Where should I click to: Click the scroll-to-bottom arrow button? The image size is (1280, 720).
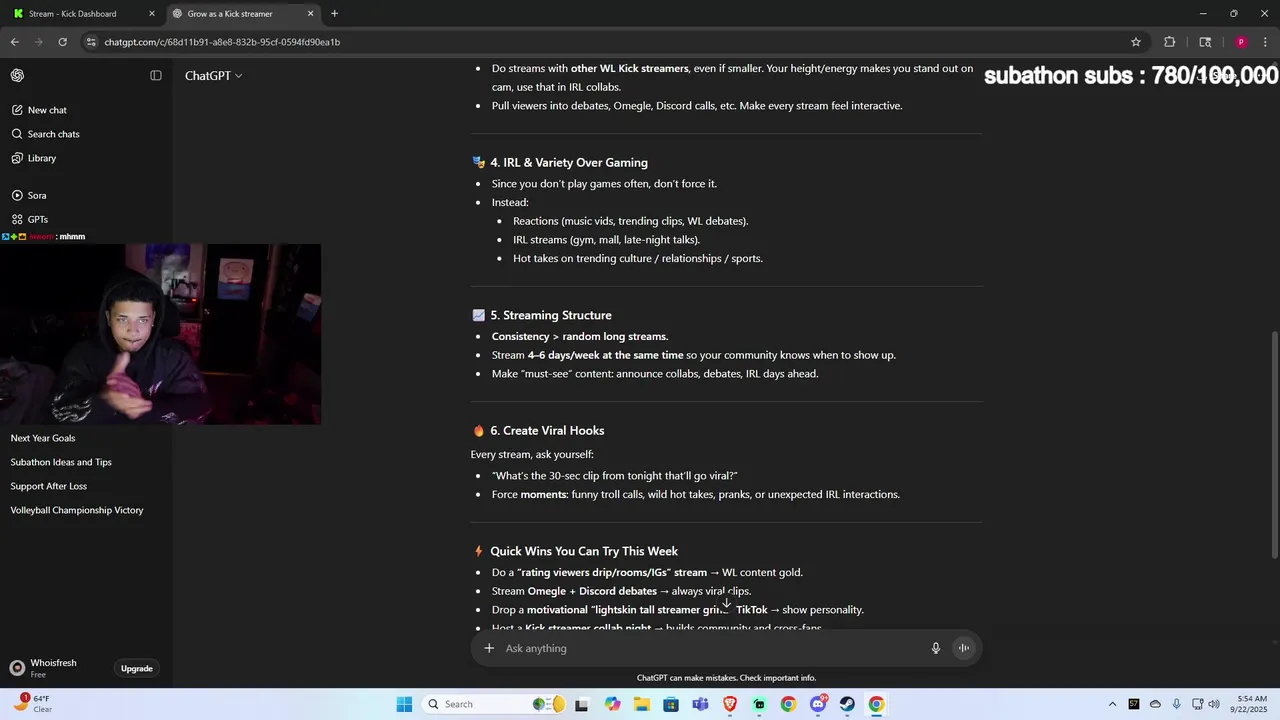(727, 603)
